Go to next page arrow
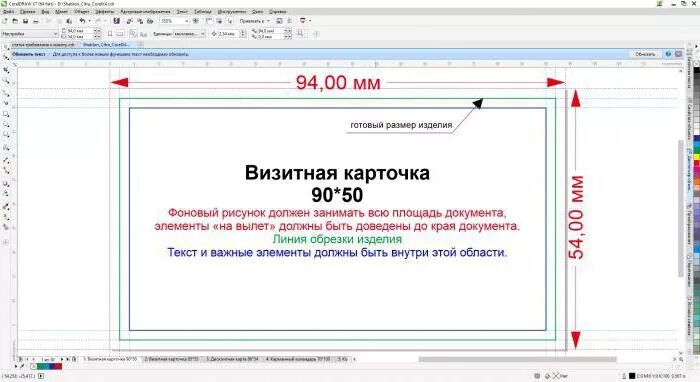Image resolution: width=700 pixels, height=382 pixels. coord(62,359)
